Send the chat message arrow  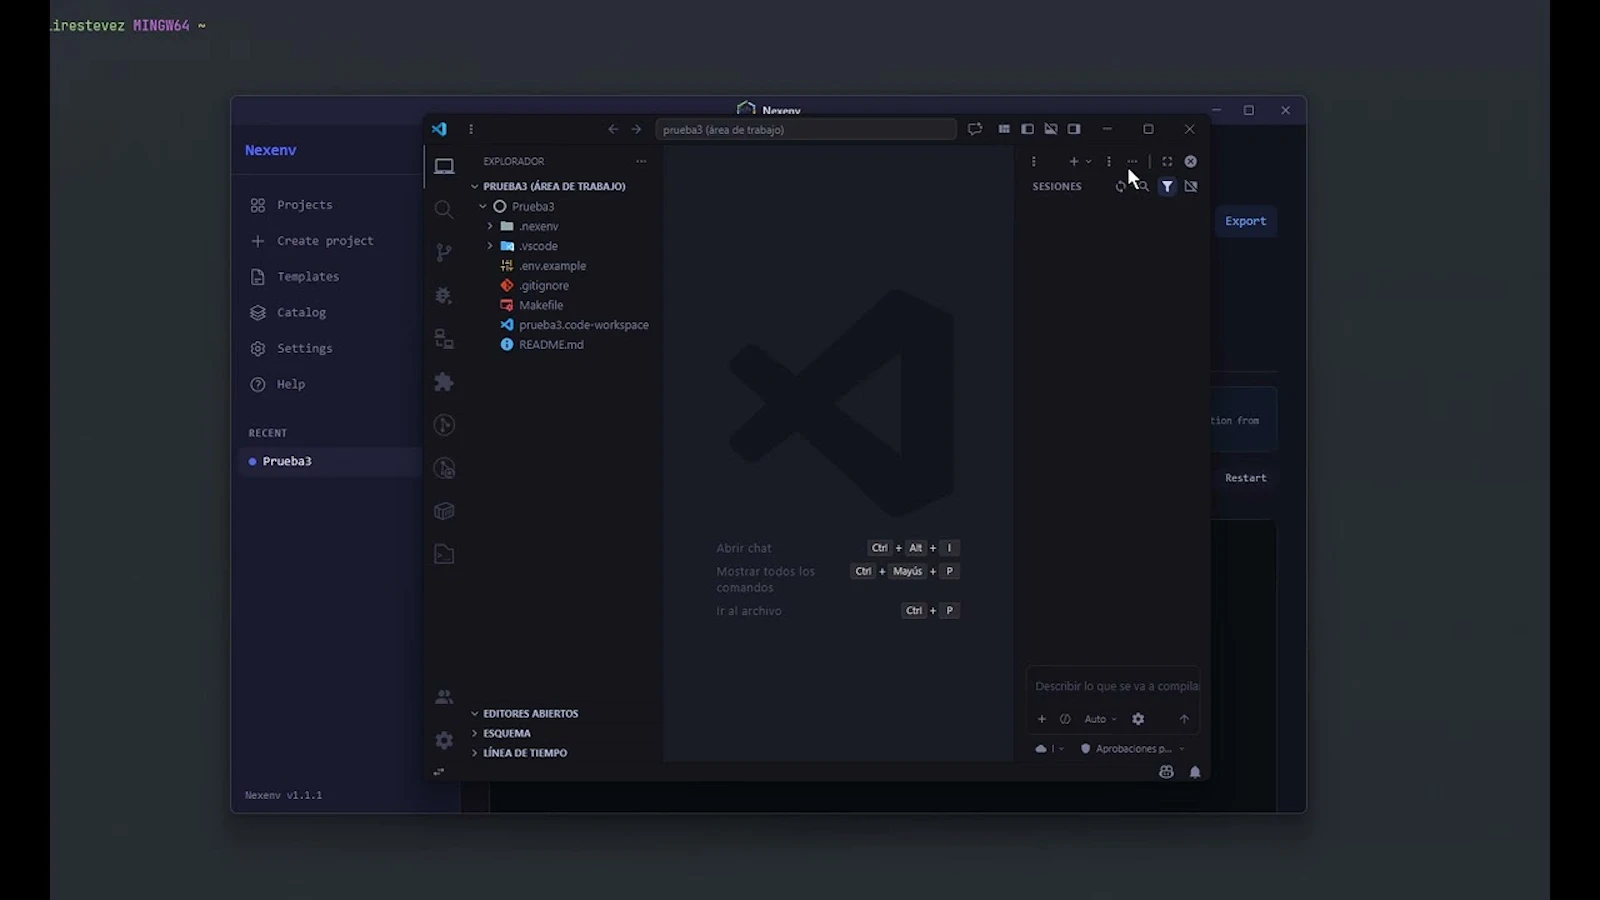(x=1184, y=719)
